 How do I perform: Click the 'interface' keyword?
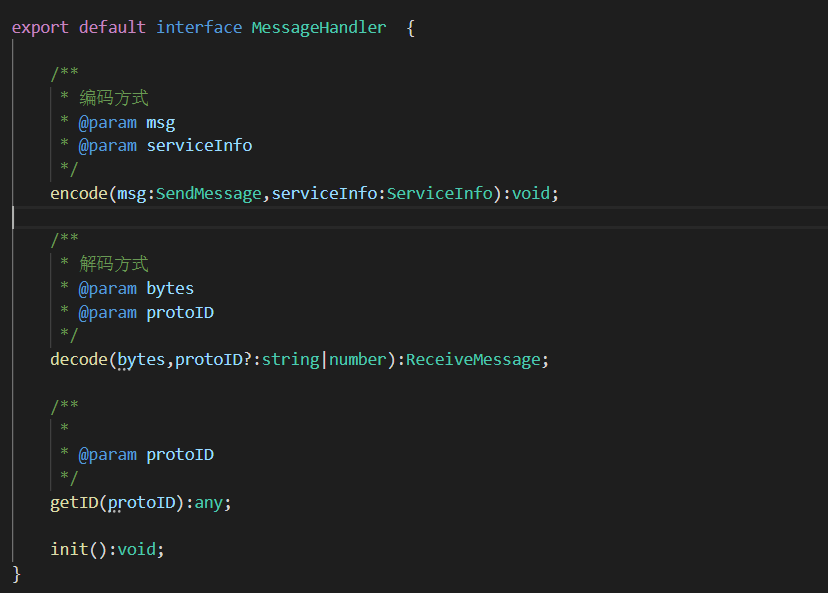click(199, 27)
